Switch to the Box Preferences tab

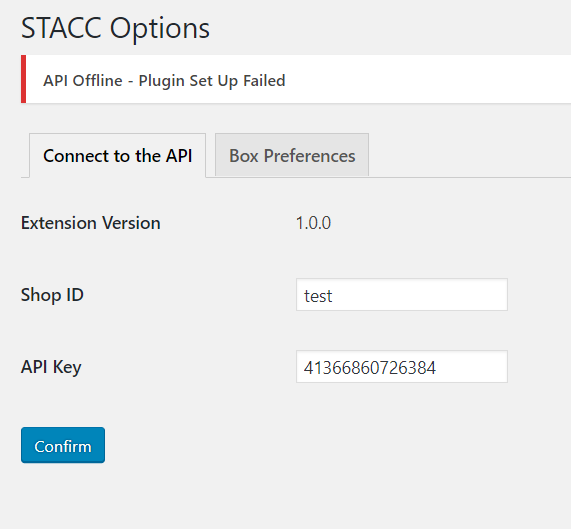292,155
